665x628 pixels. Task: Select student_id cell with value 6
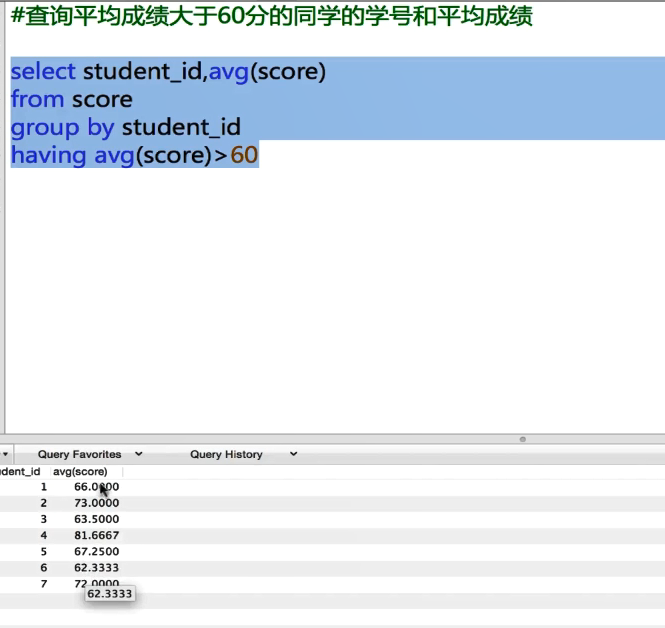(x=44, y=567)
